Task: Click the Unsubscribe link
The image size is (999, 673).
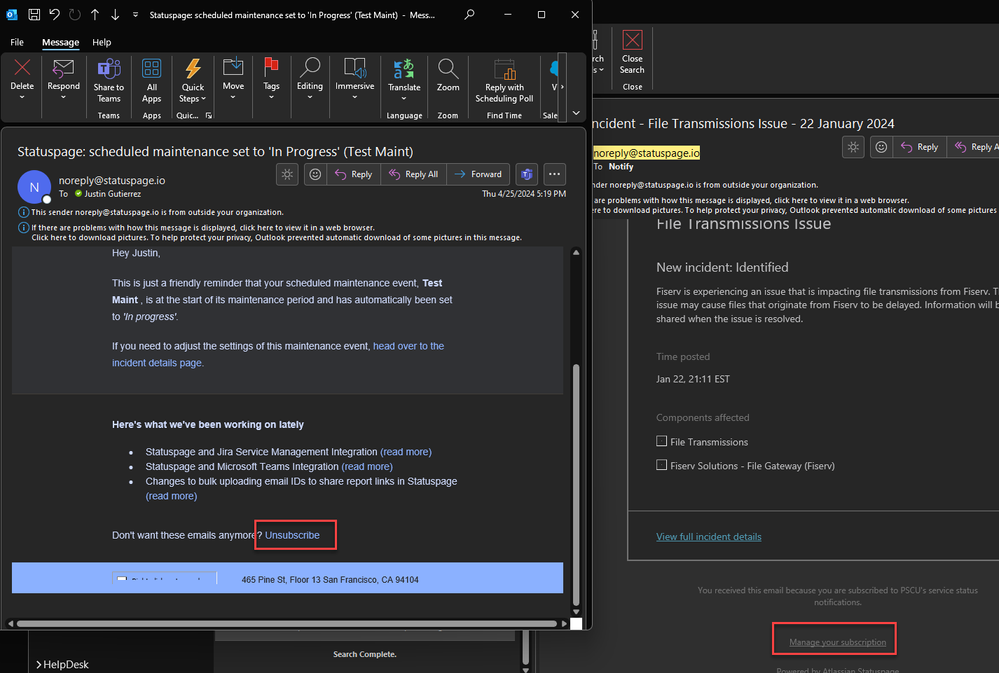Action: click(x=292, y=535)
